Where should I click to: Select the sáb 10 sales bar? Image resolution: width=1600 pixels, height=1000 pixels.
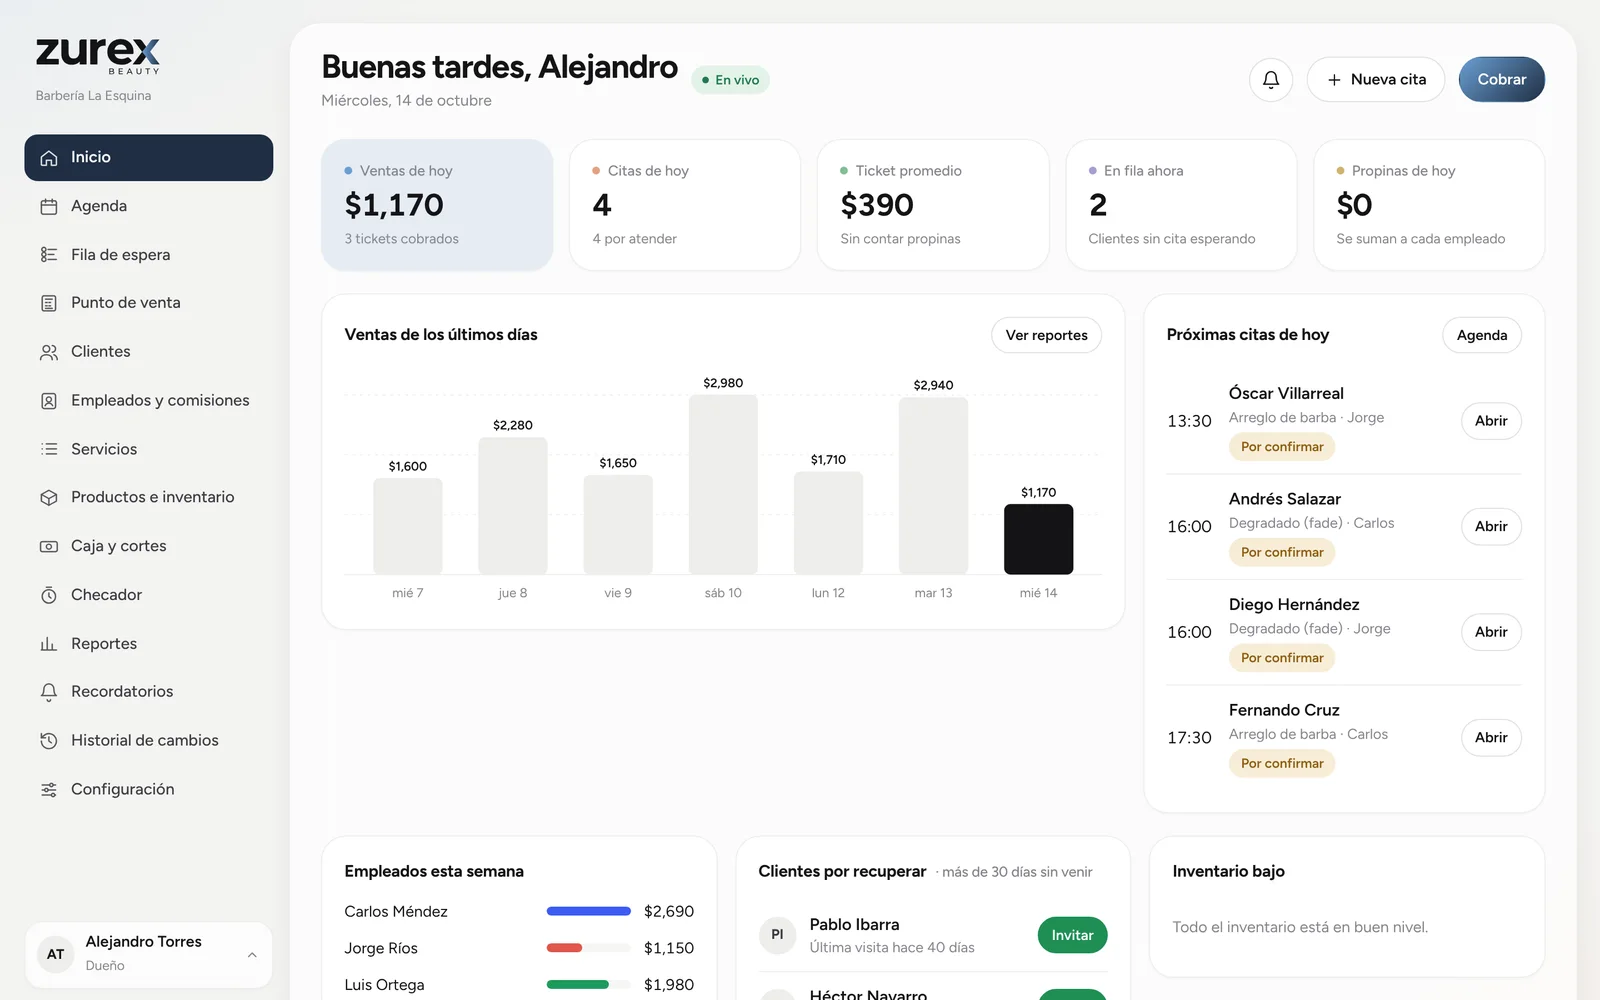click(723, 484)
